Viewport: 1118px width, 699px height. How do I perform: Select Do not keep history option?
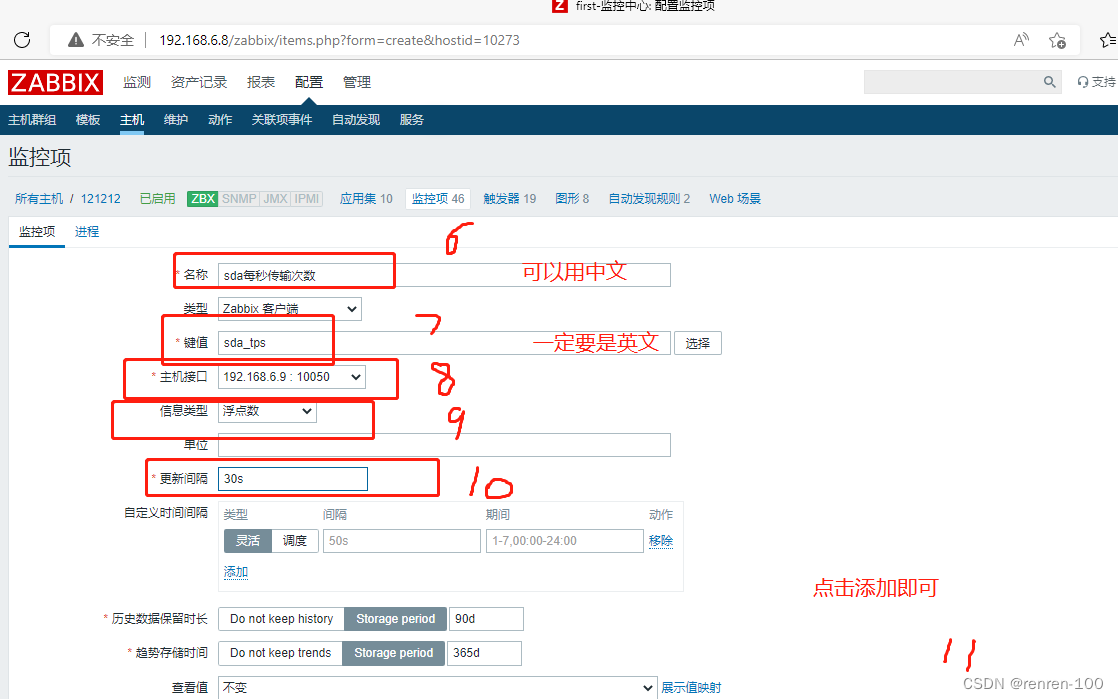pyautogui.click(x=282, y=619)
